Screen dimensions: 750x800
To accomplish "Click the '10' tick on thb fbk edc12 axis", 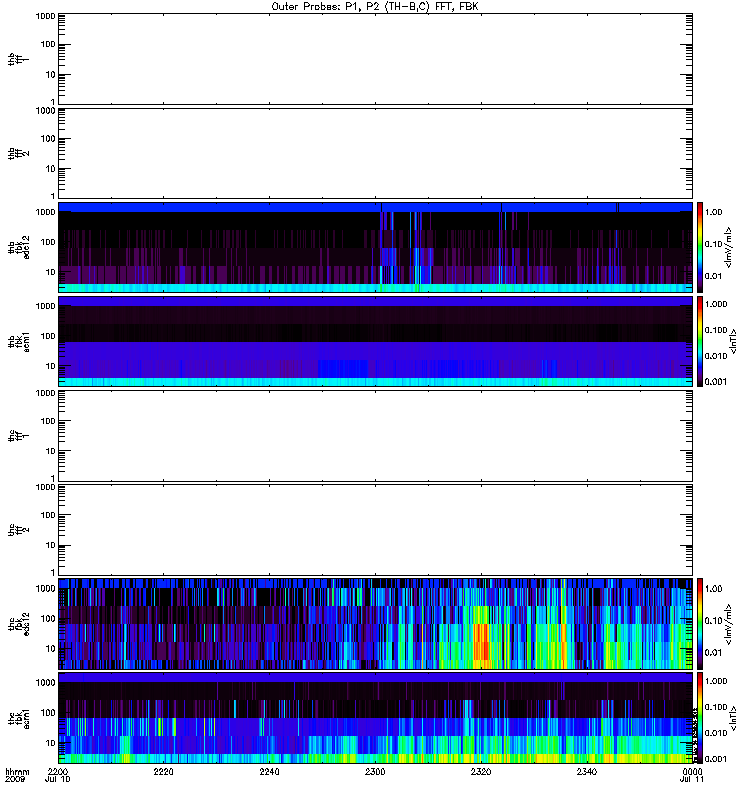I will pyautogui.click(x=51, y=272).
